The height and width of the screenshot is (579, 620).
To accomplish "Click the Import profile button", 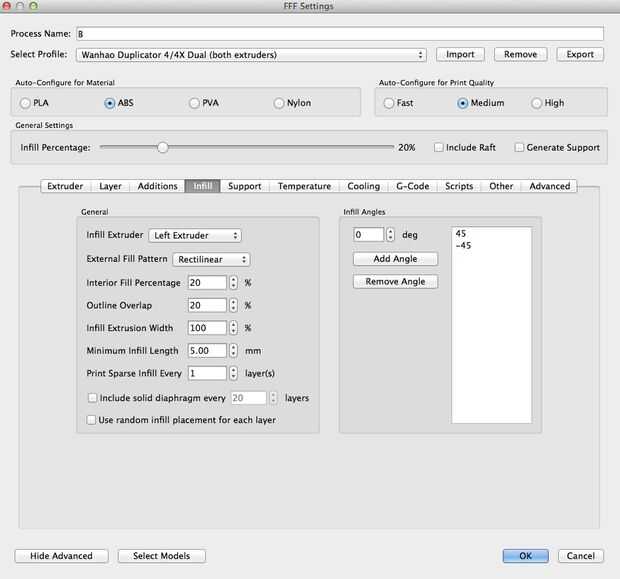I will 460,54.
